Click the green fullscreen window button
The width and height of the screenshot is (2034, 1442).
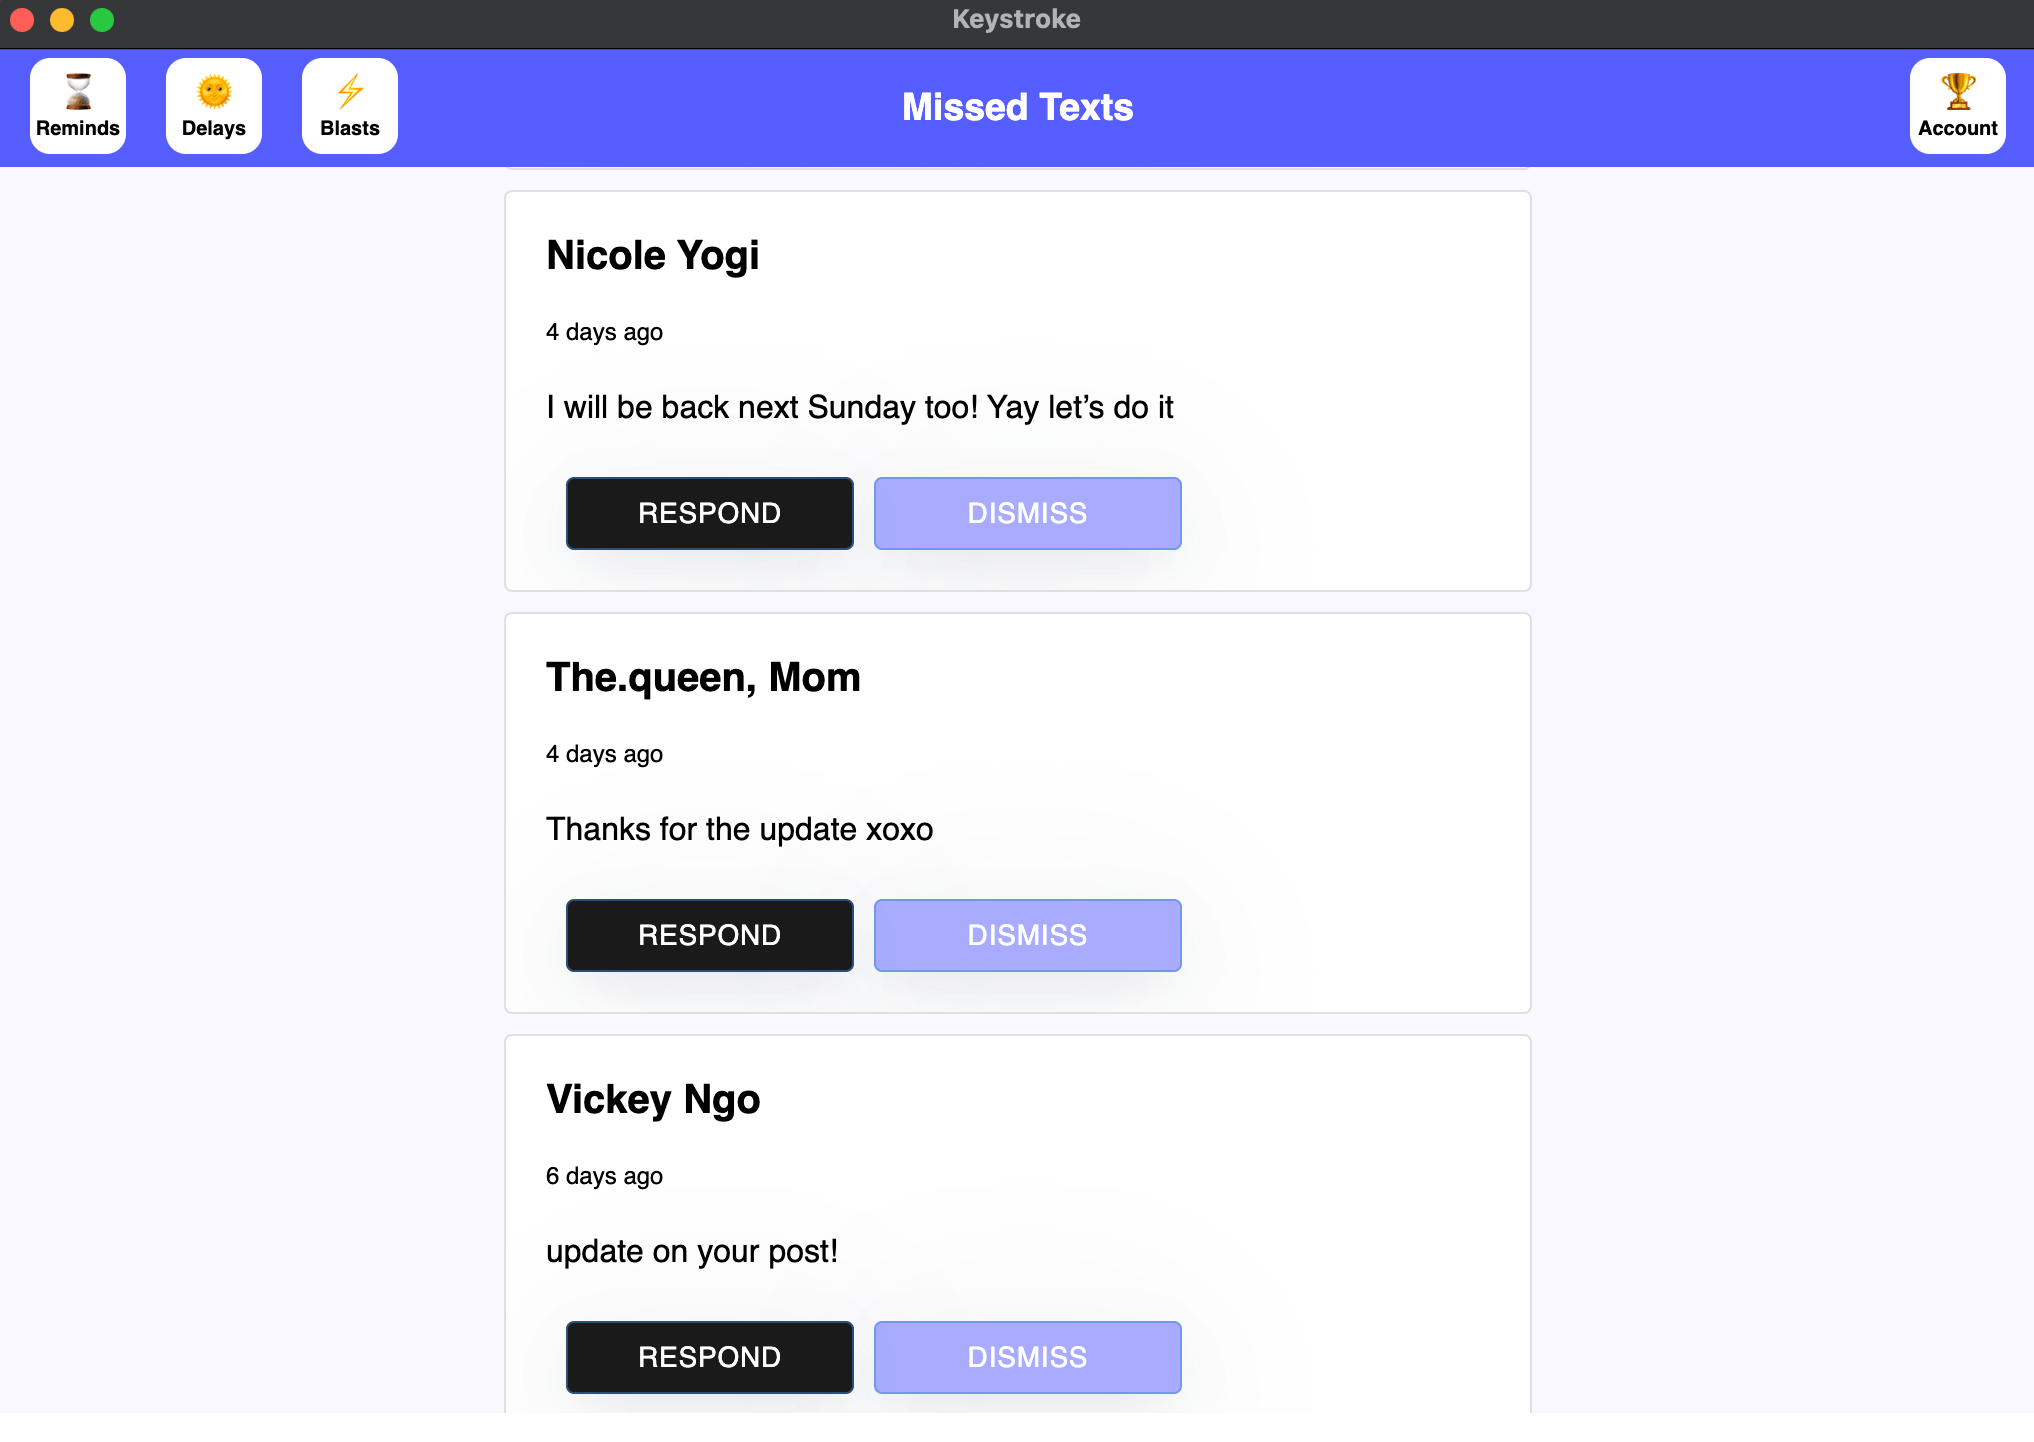point(102,19)
